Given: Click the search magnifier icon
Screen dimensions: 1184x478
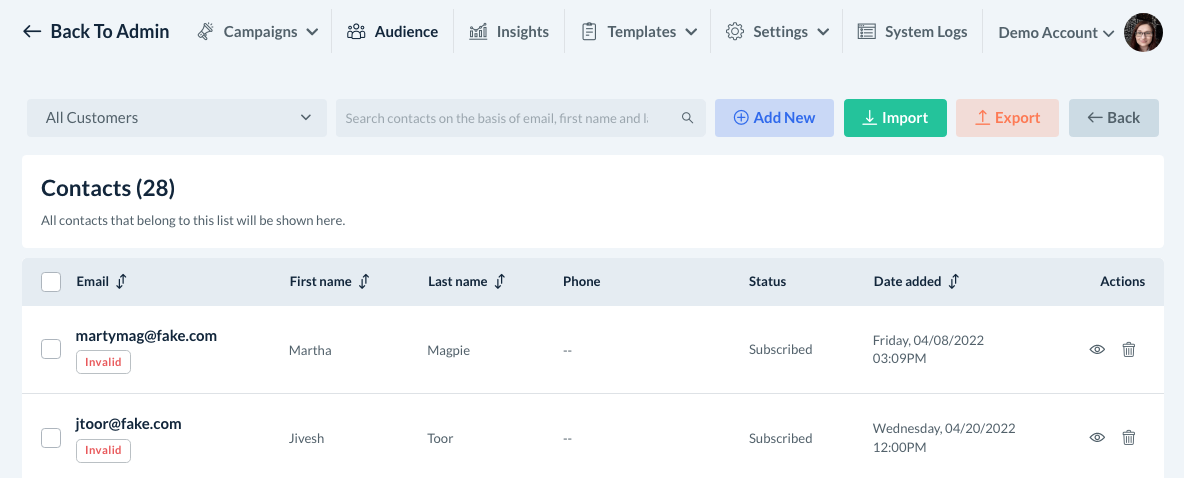Looking at the screenshot, I should 687,118.
